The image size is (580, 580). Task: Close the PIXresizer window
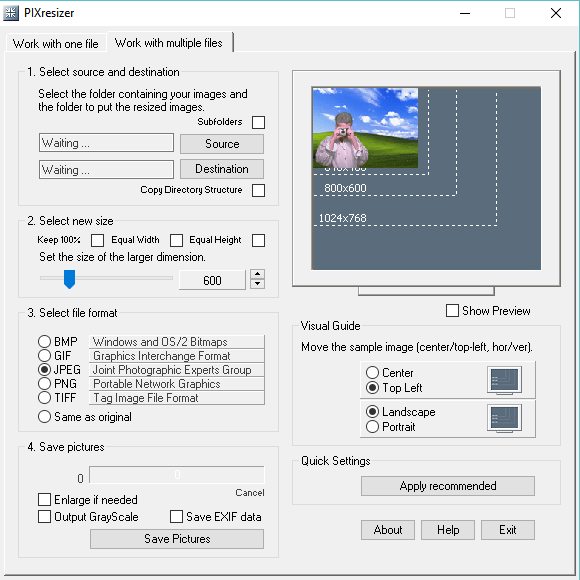point(556,13)
